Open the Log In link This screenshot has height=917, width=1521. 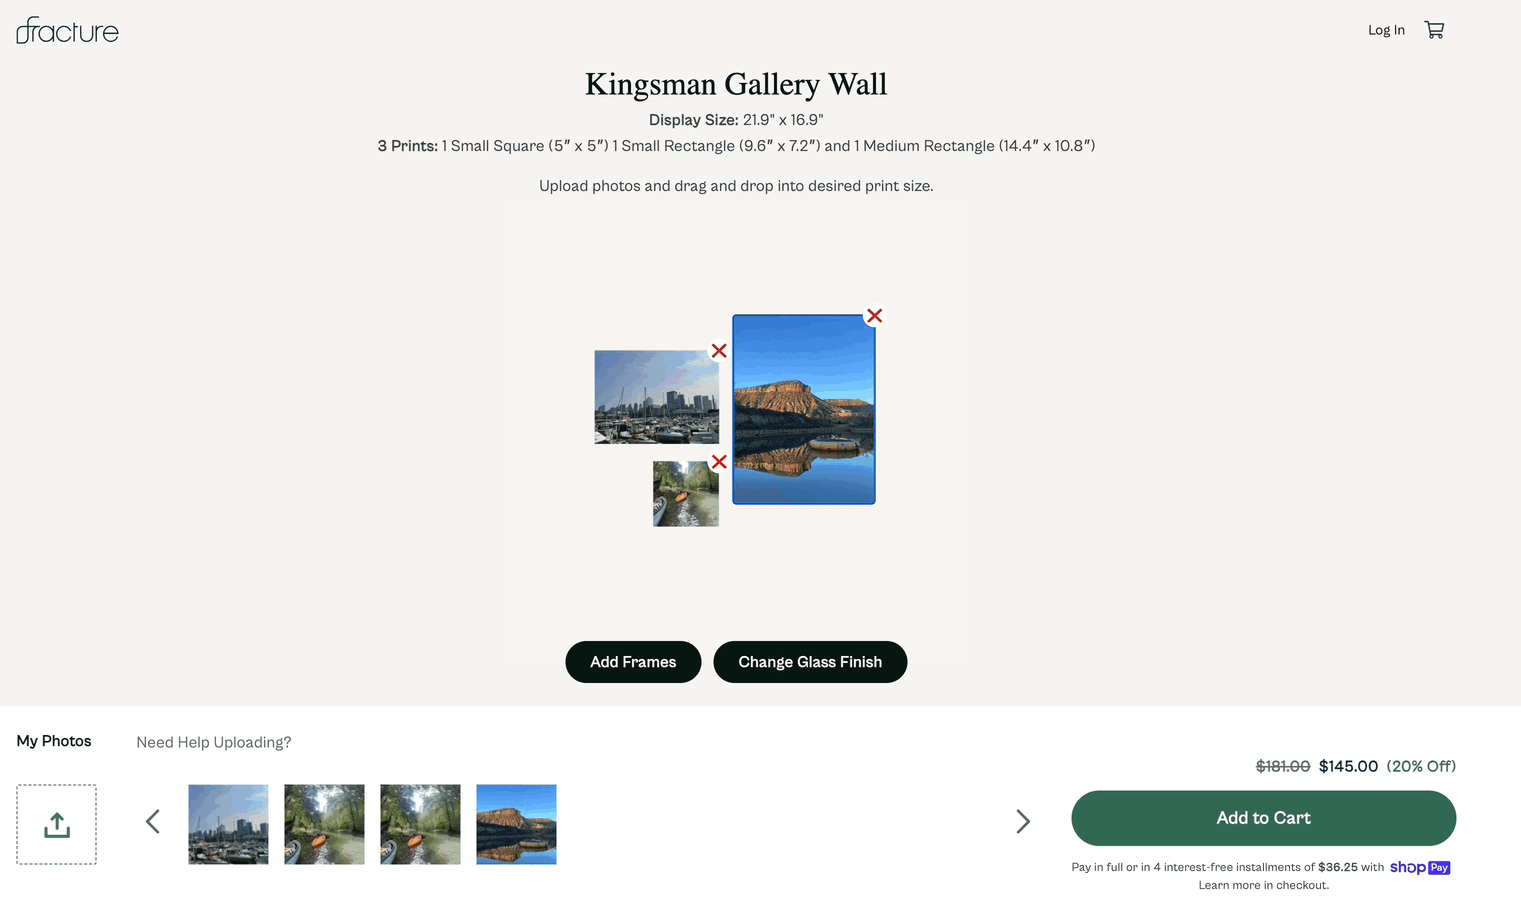pos(1386,30)
